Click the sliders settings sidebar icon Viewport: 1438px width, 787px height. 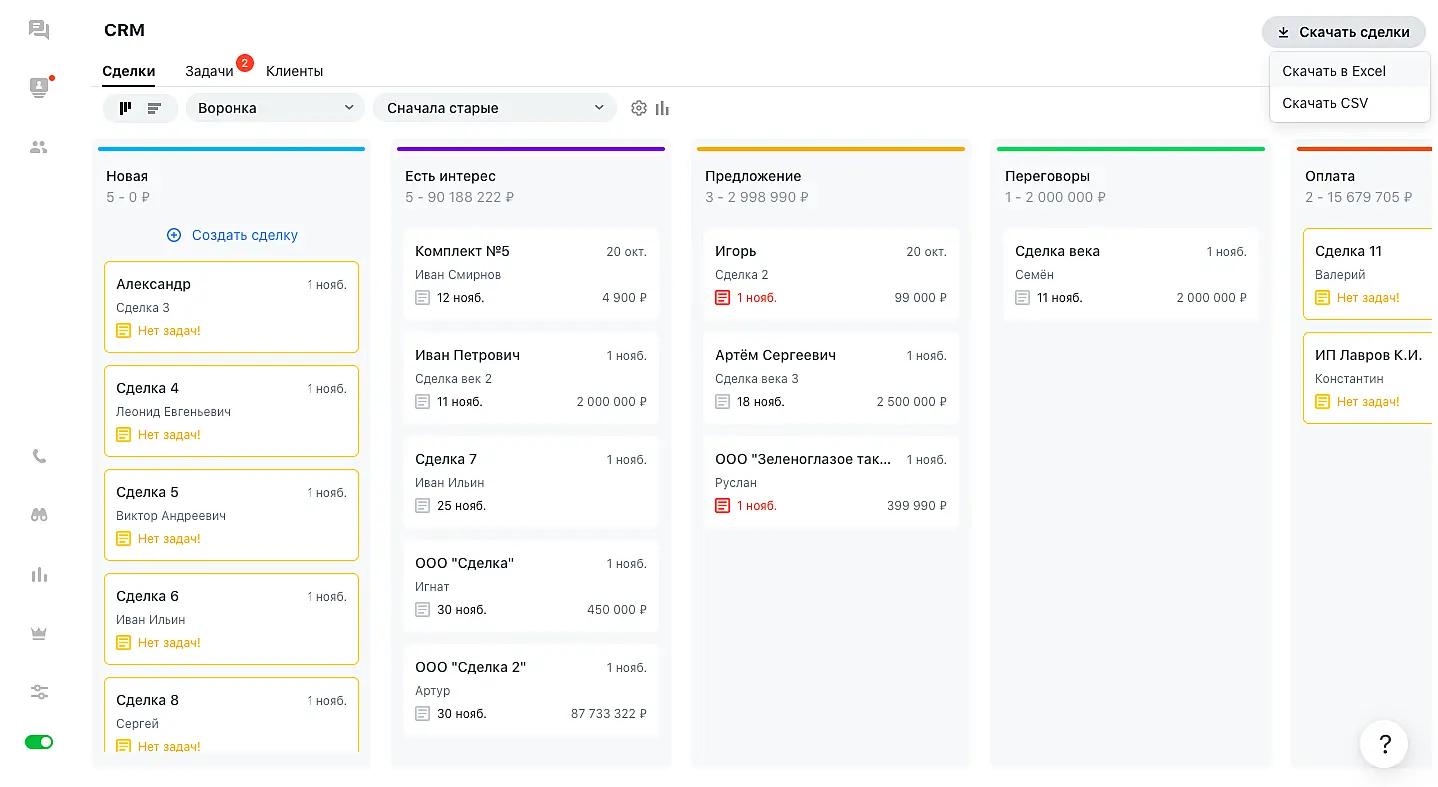(39, 692)
